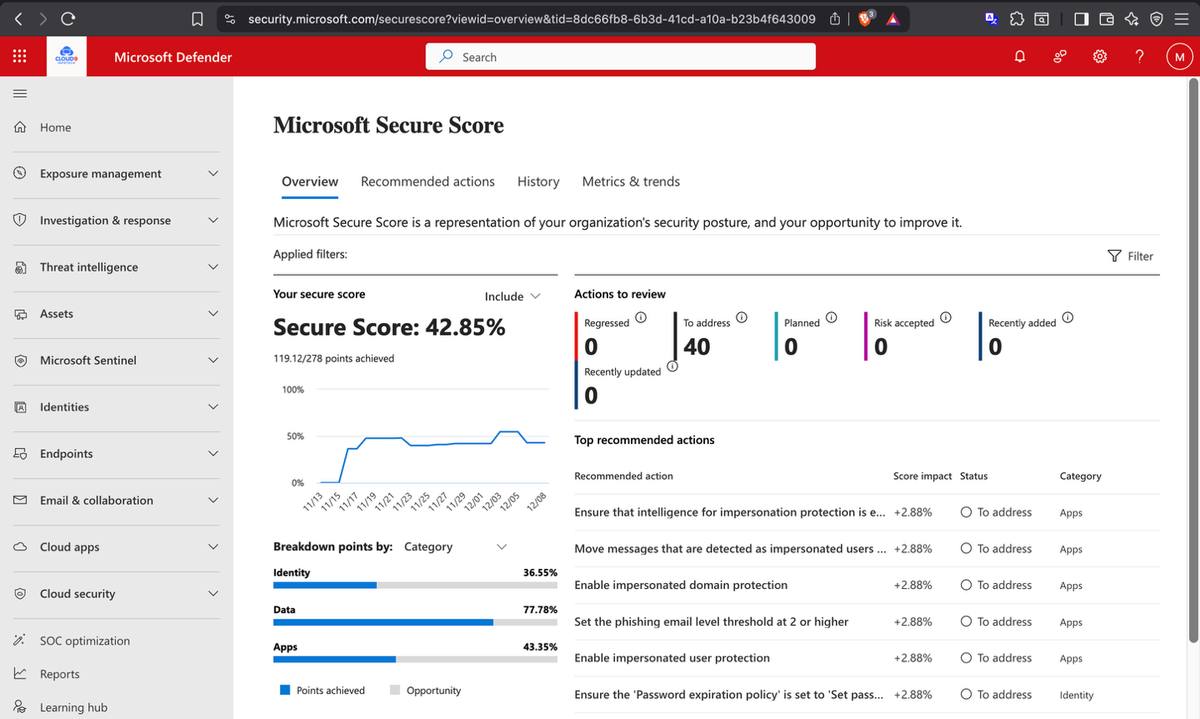Click the Search input box
This screenshot has width=1200, height=719.
click(621, 57)
